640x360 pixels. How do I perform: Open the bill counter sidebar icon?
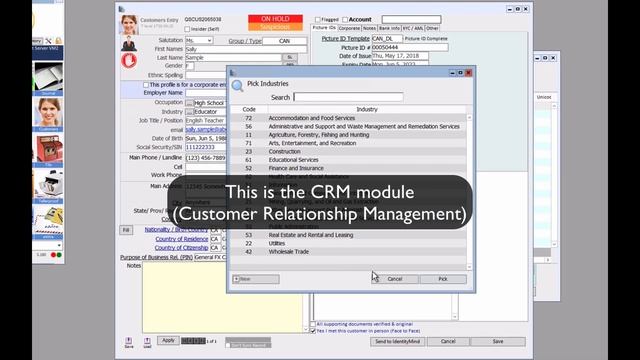coord(48,187)
